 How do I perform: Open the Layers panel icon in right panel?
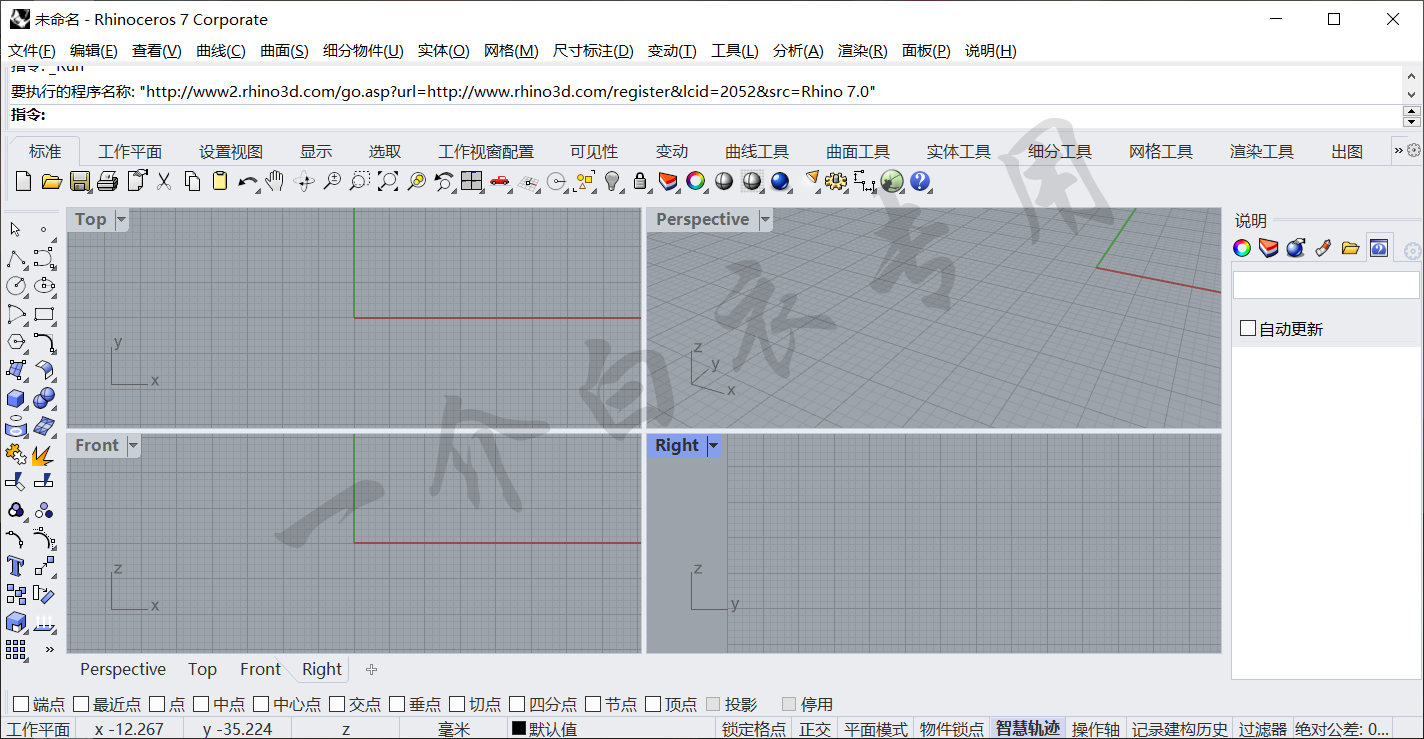[1269, 248]
